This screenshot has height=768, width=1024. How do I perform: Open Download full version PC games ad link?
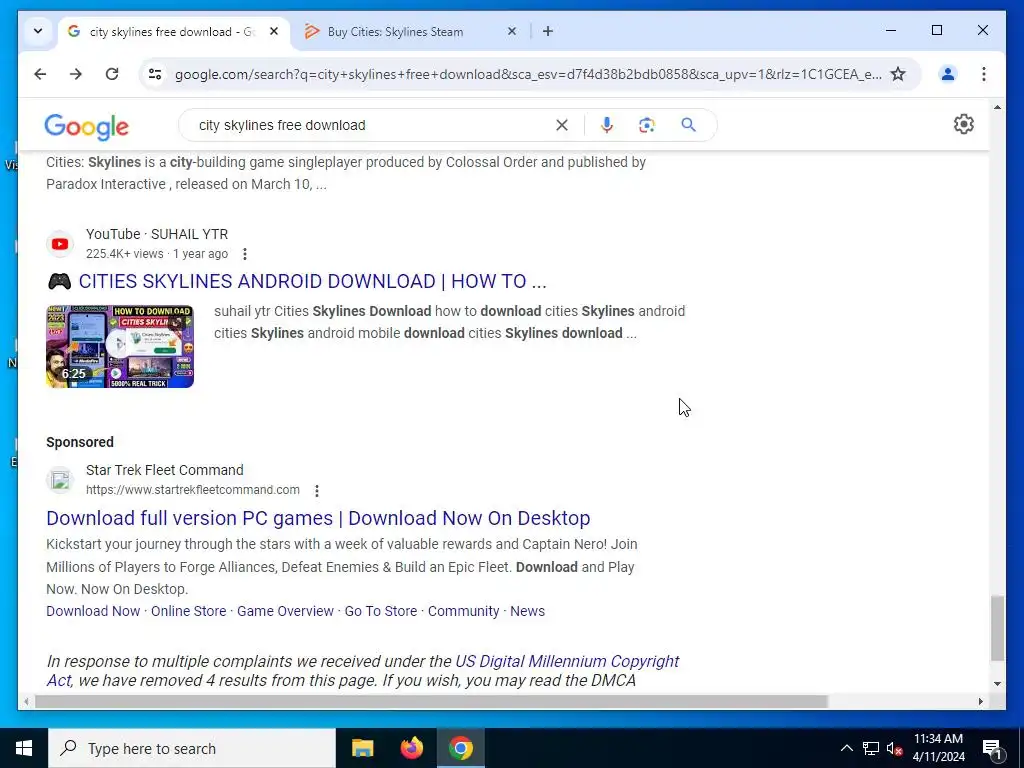[318, 518]
